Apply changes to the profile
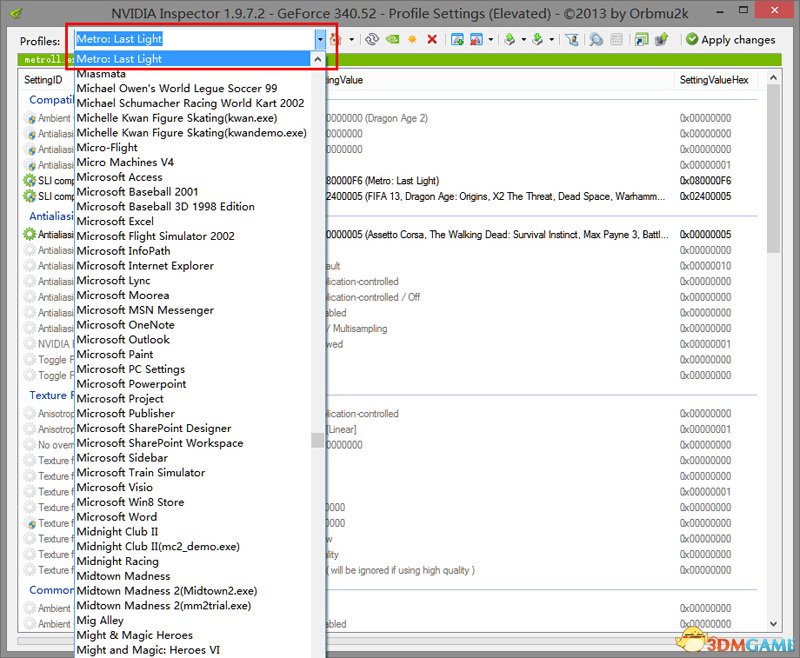The height and width of the screenshot is (658, 800). 731,39
